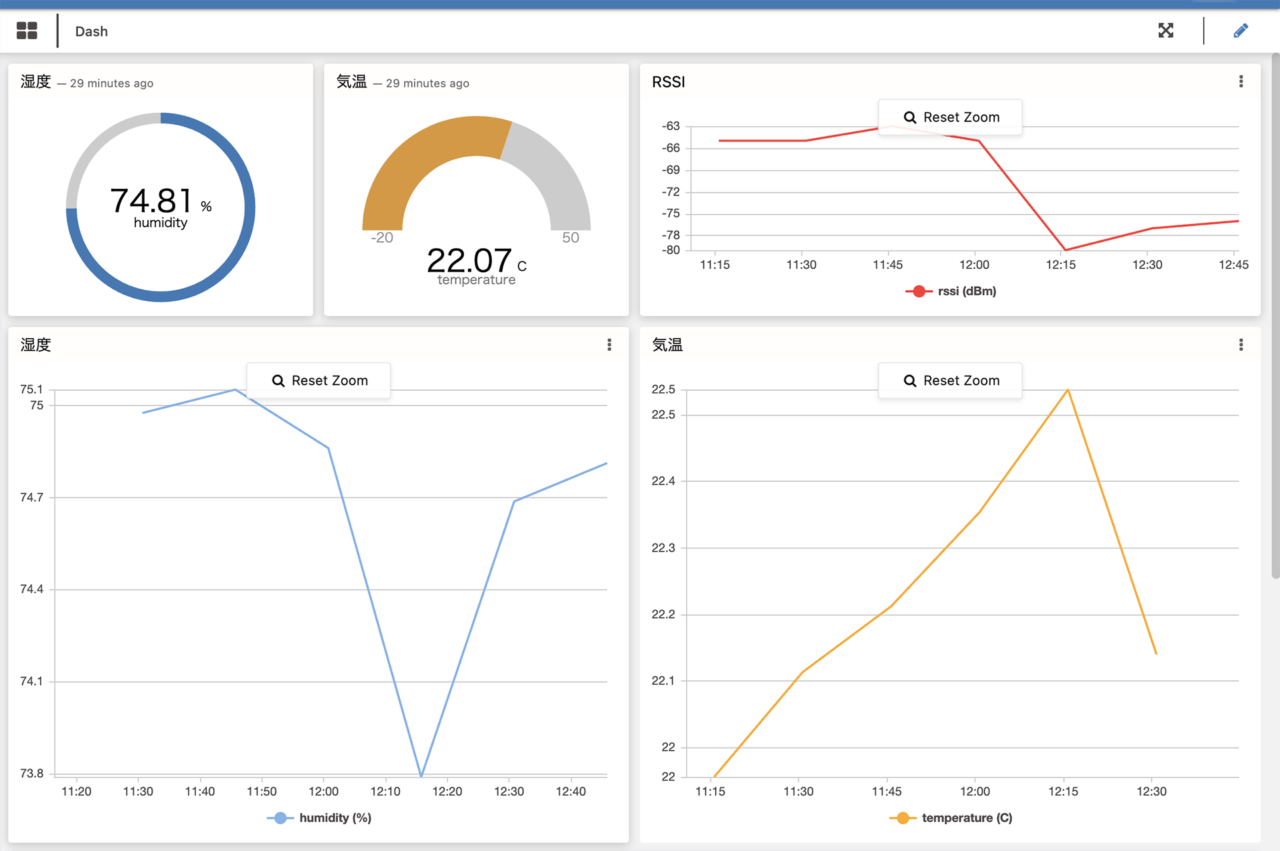
Task: Click the red rssi legend marker
Action: 917,291
